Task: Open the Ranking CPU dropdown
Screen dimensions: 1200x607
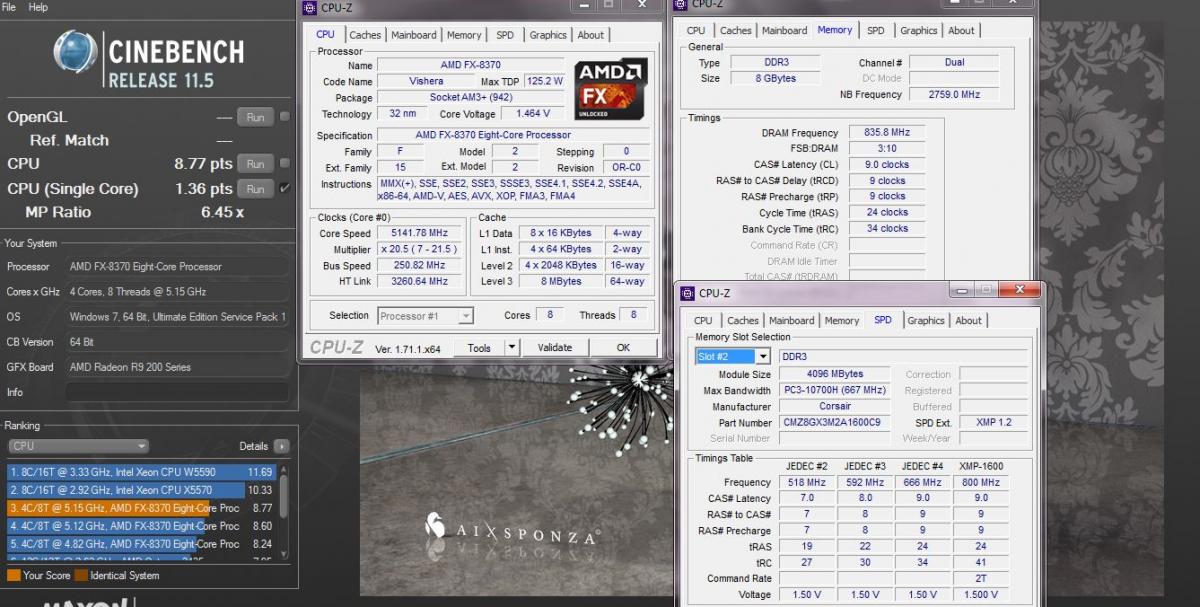Action: click(78, 446)
